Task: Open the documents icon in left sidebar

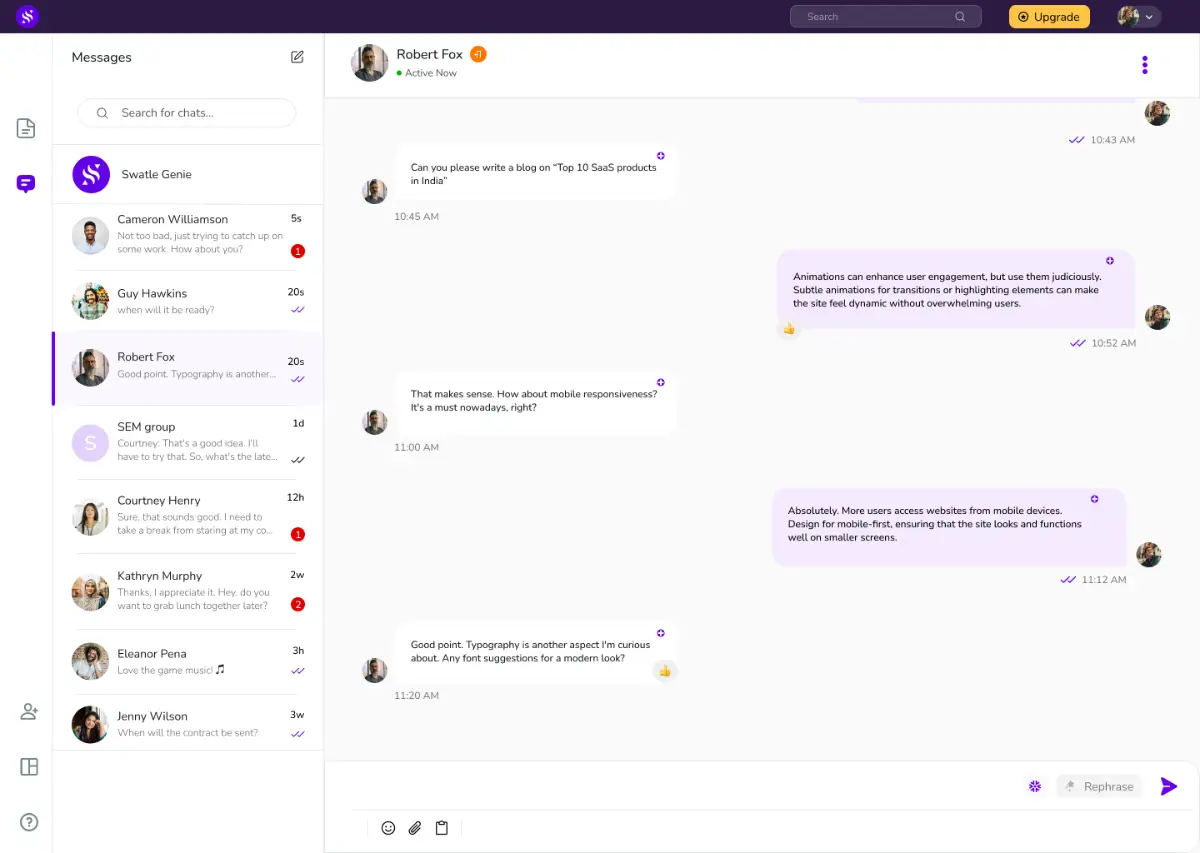Action: tap(26, 128)
